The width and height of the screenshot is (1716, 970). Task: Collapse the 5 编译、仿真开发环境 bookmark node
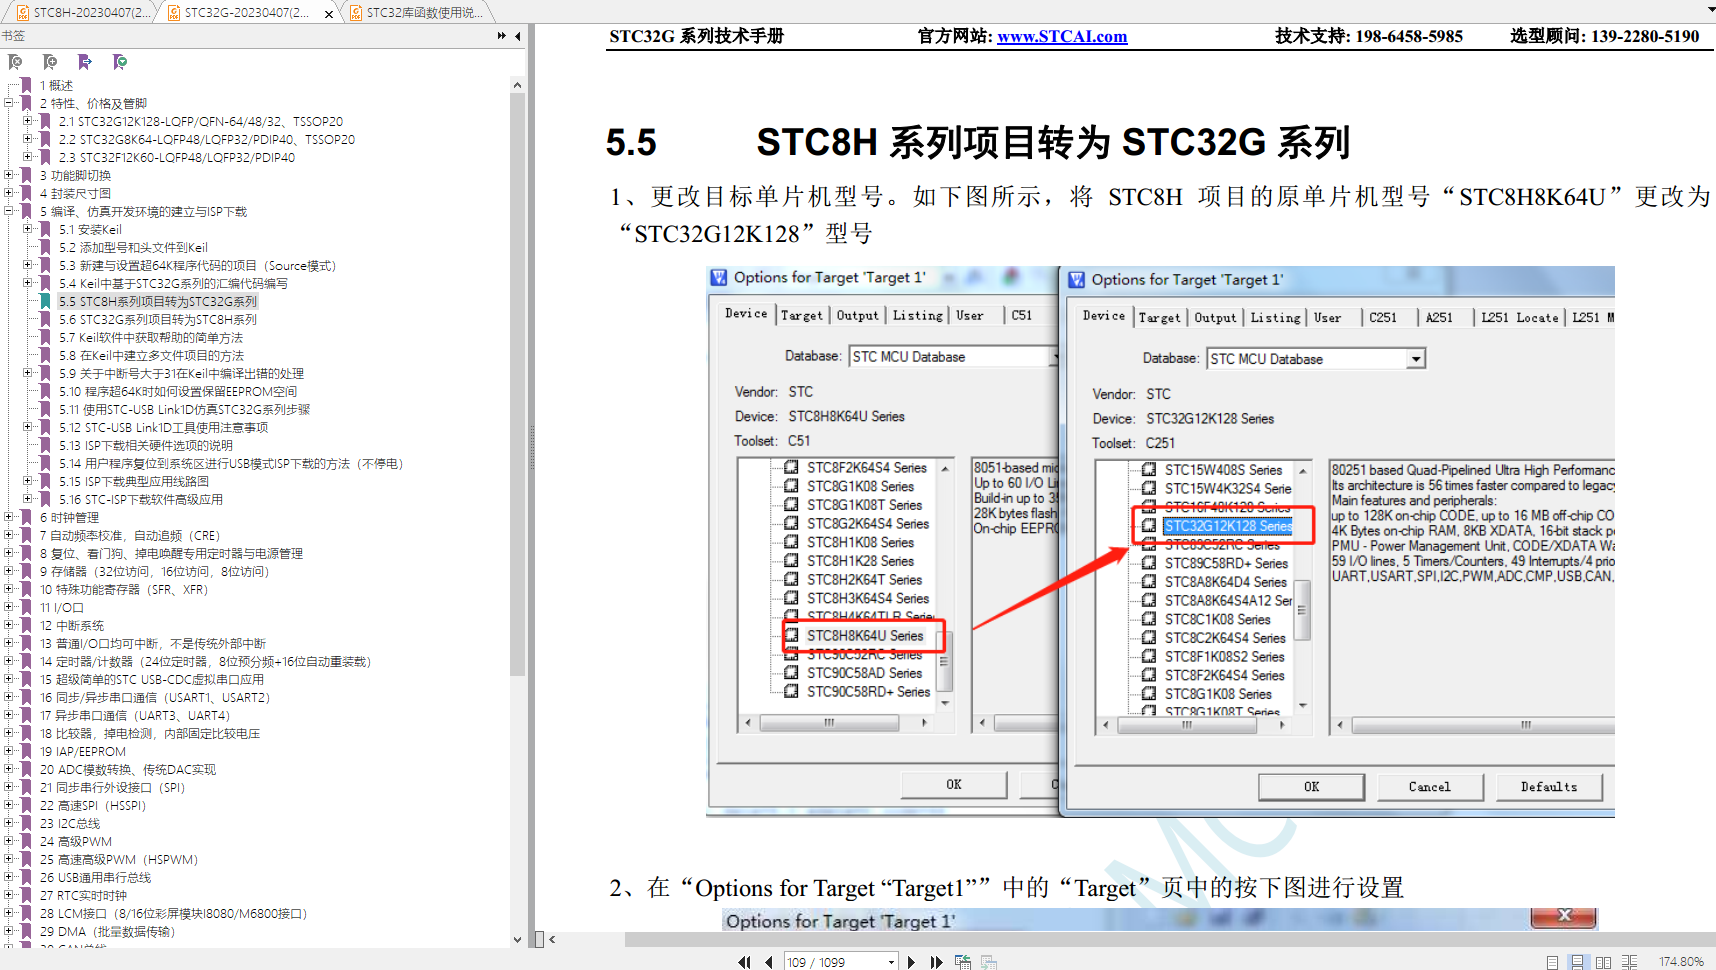click(x=9, y=211)
